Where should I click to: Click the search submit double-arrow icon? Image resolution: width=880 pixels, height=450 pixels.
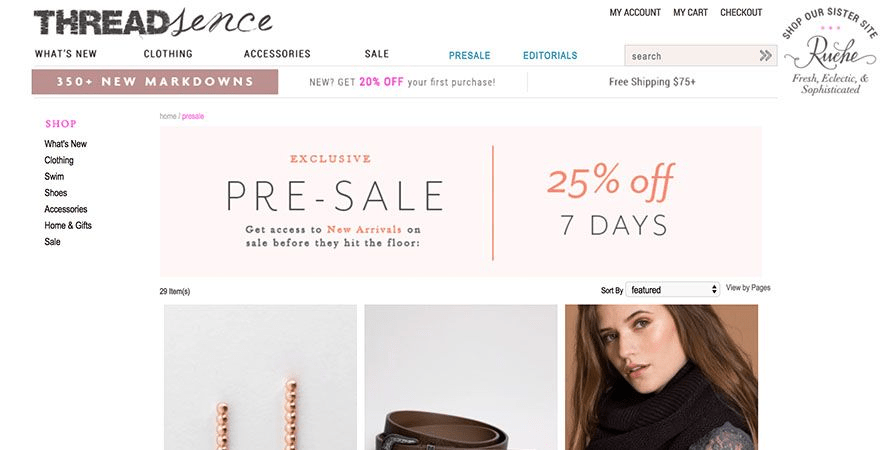click(766, 55)
